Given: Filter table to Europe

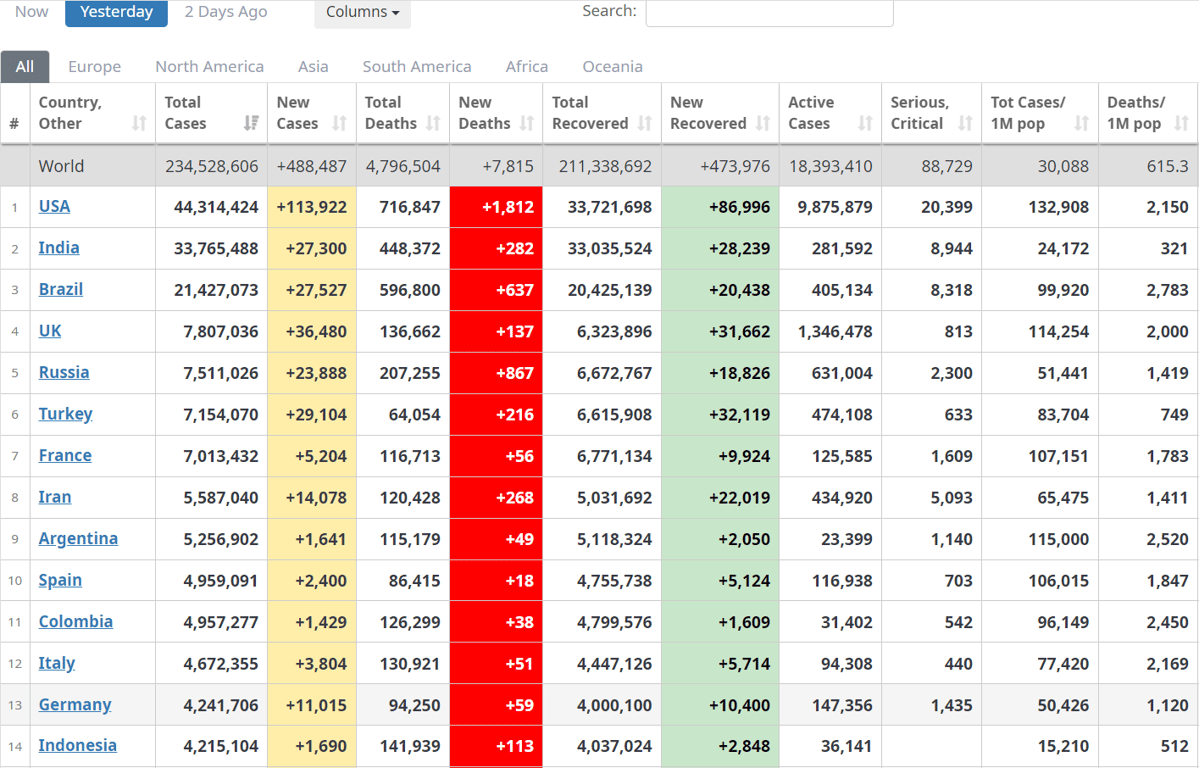Looking at the screenshot, I should (95, 67).
